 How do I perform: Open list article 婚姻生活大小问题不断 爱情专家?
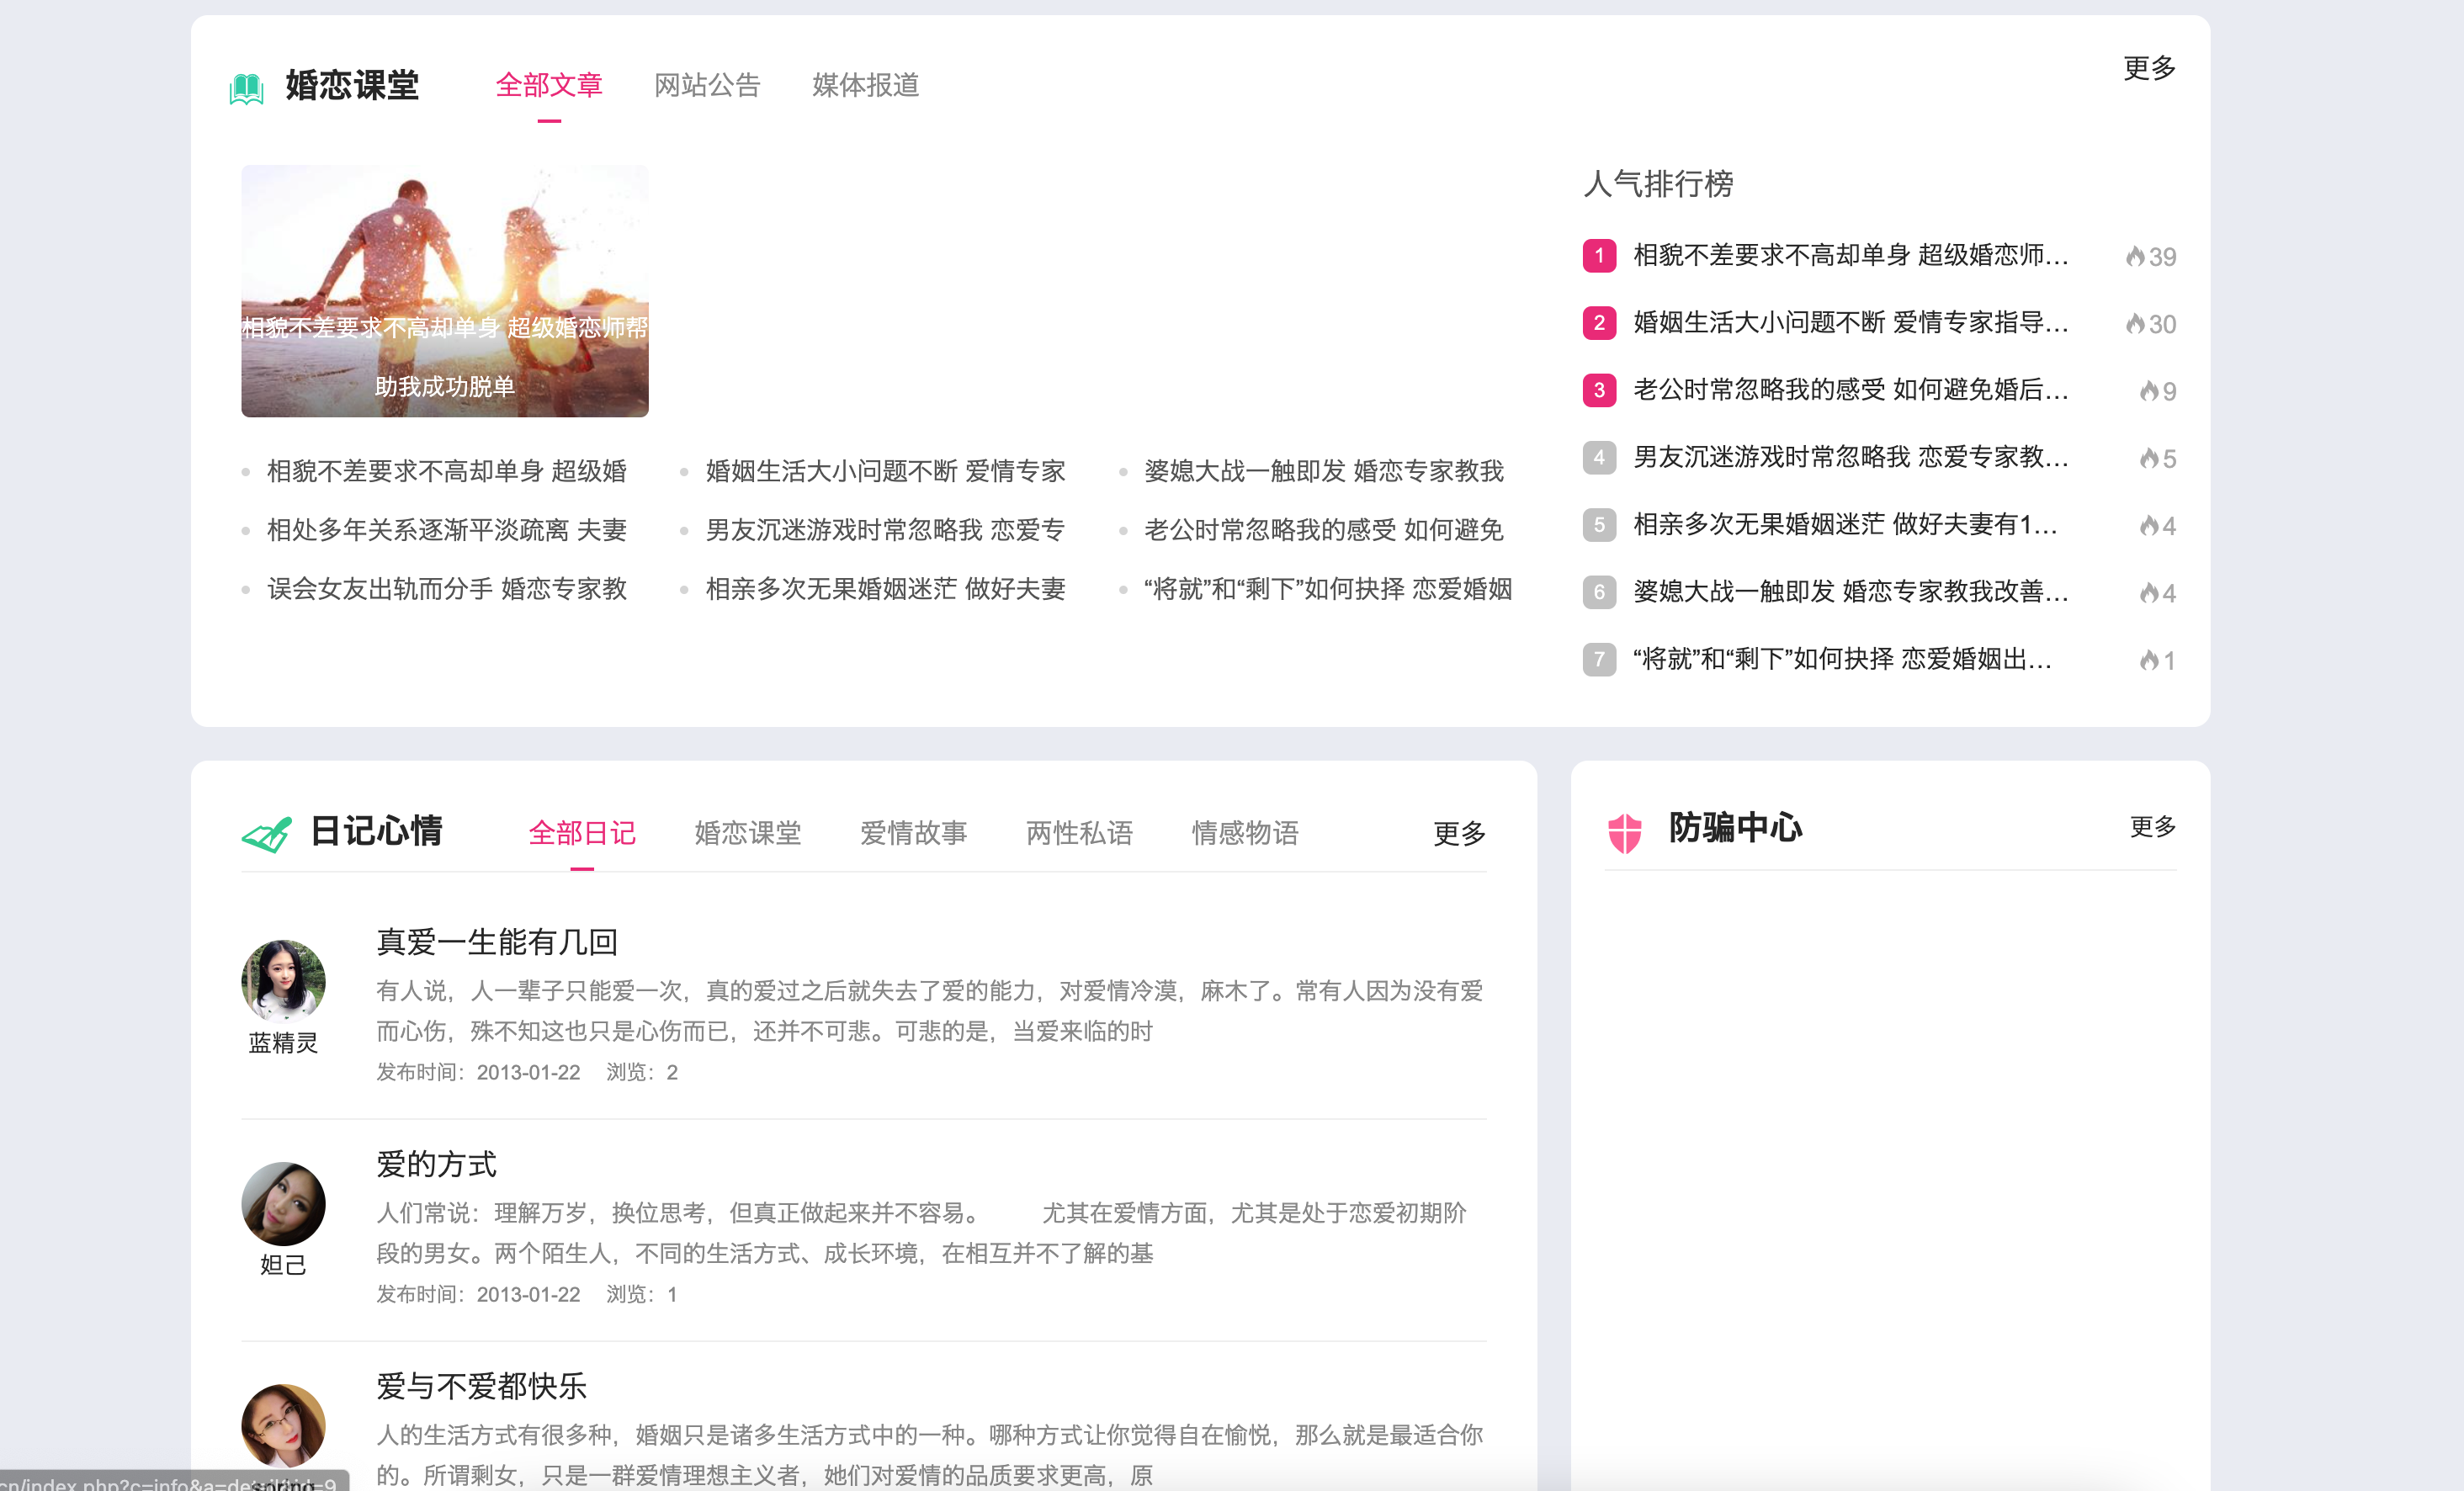tap(885, 471)
